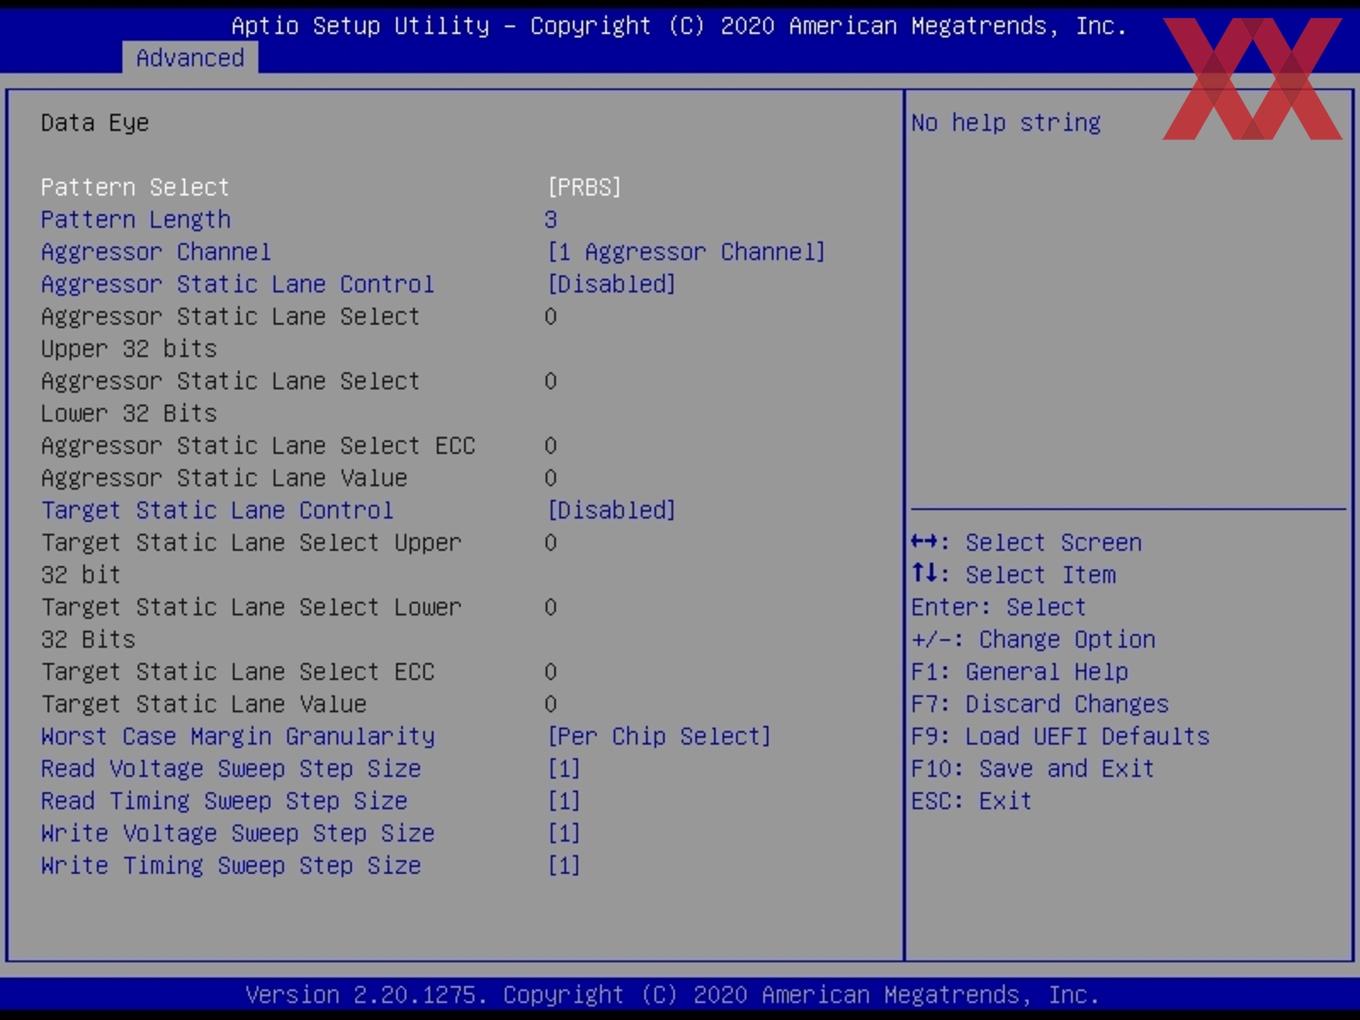Screen dimensions: 1360x1020
Task: Select Read Voltage Sweep Step Size label
Action: (231, 768)
